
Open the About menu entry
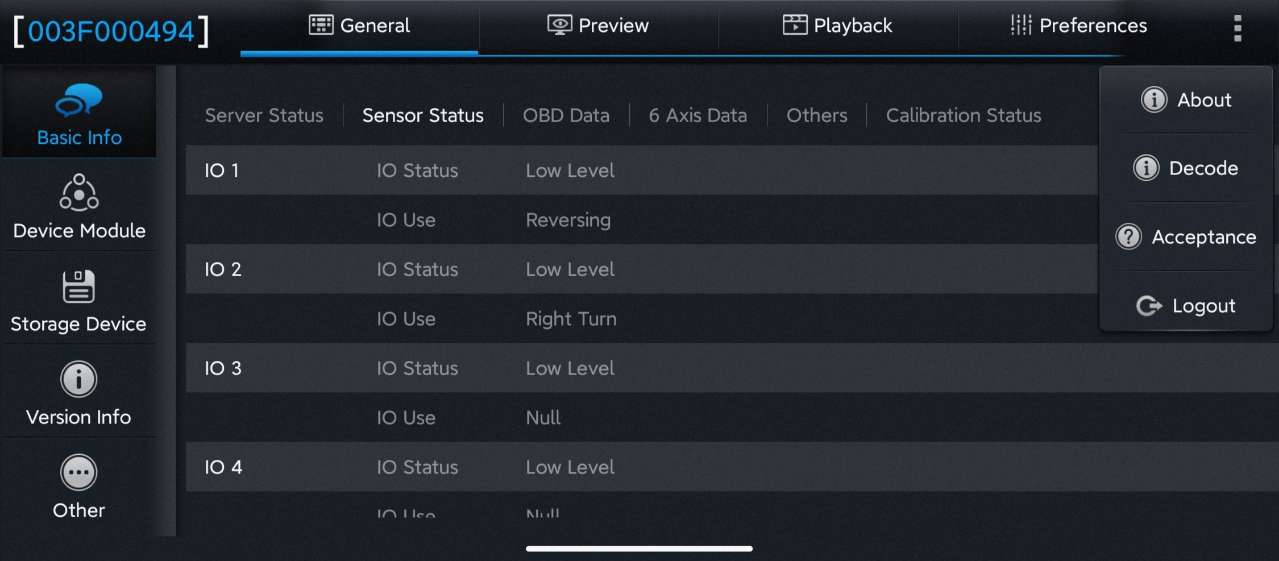[x=1186, y=100]
